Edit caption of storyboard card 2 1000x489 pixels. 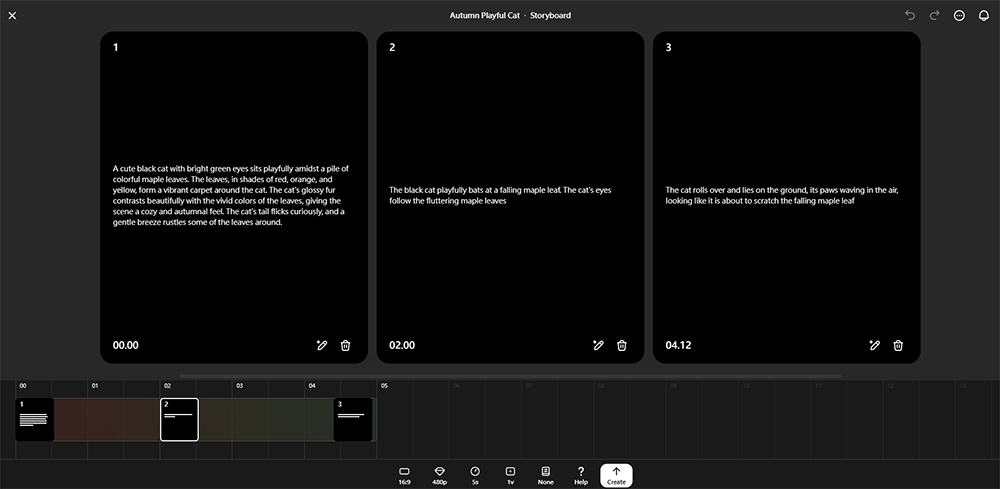[x=597, y=345]
